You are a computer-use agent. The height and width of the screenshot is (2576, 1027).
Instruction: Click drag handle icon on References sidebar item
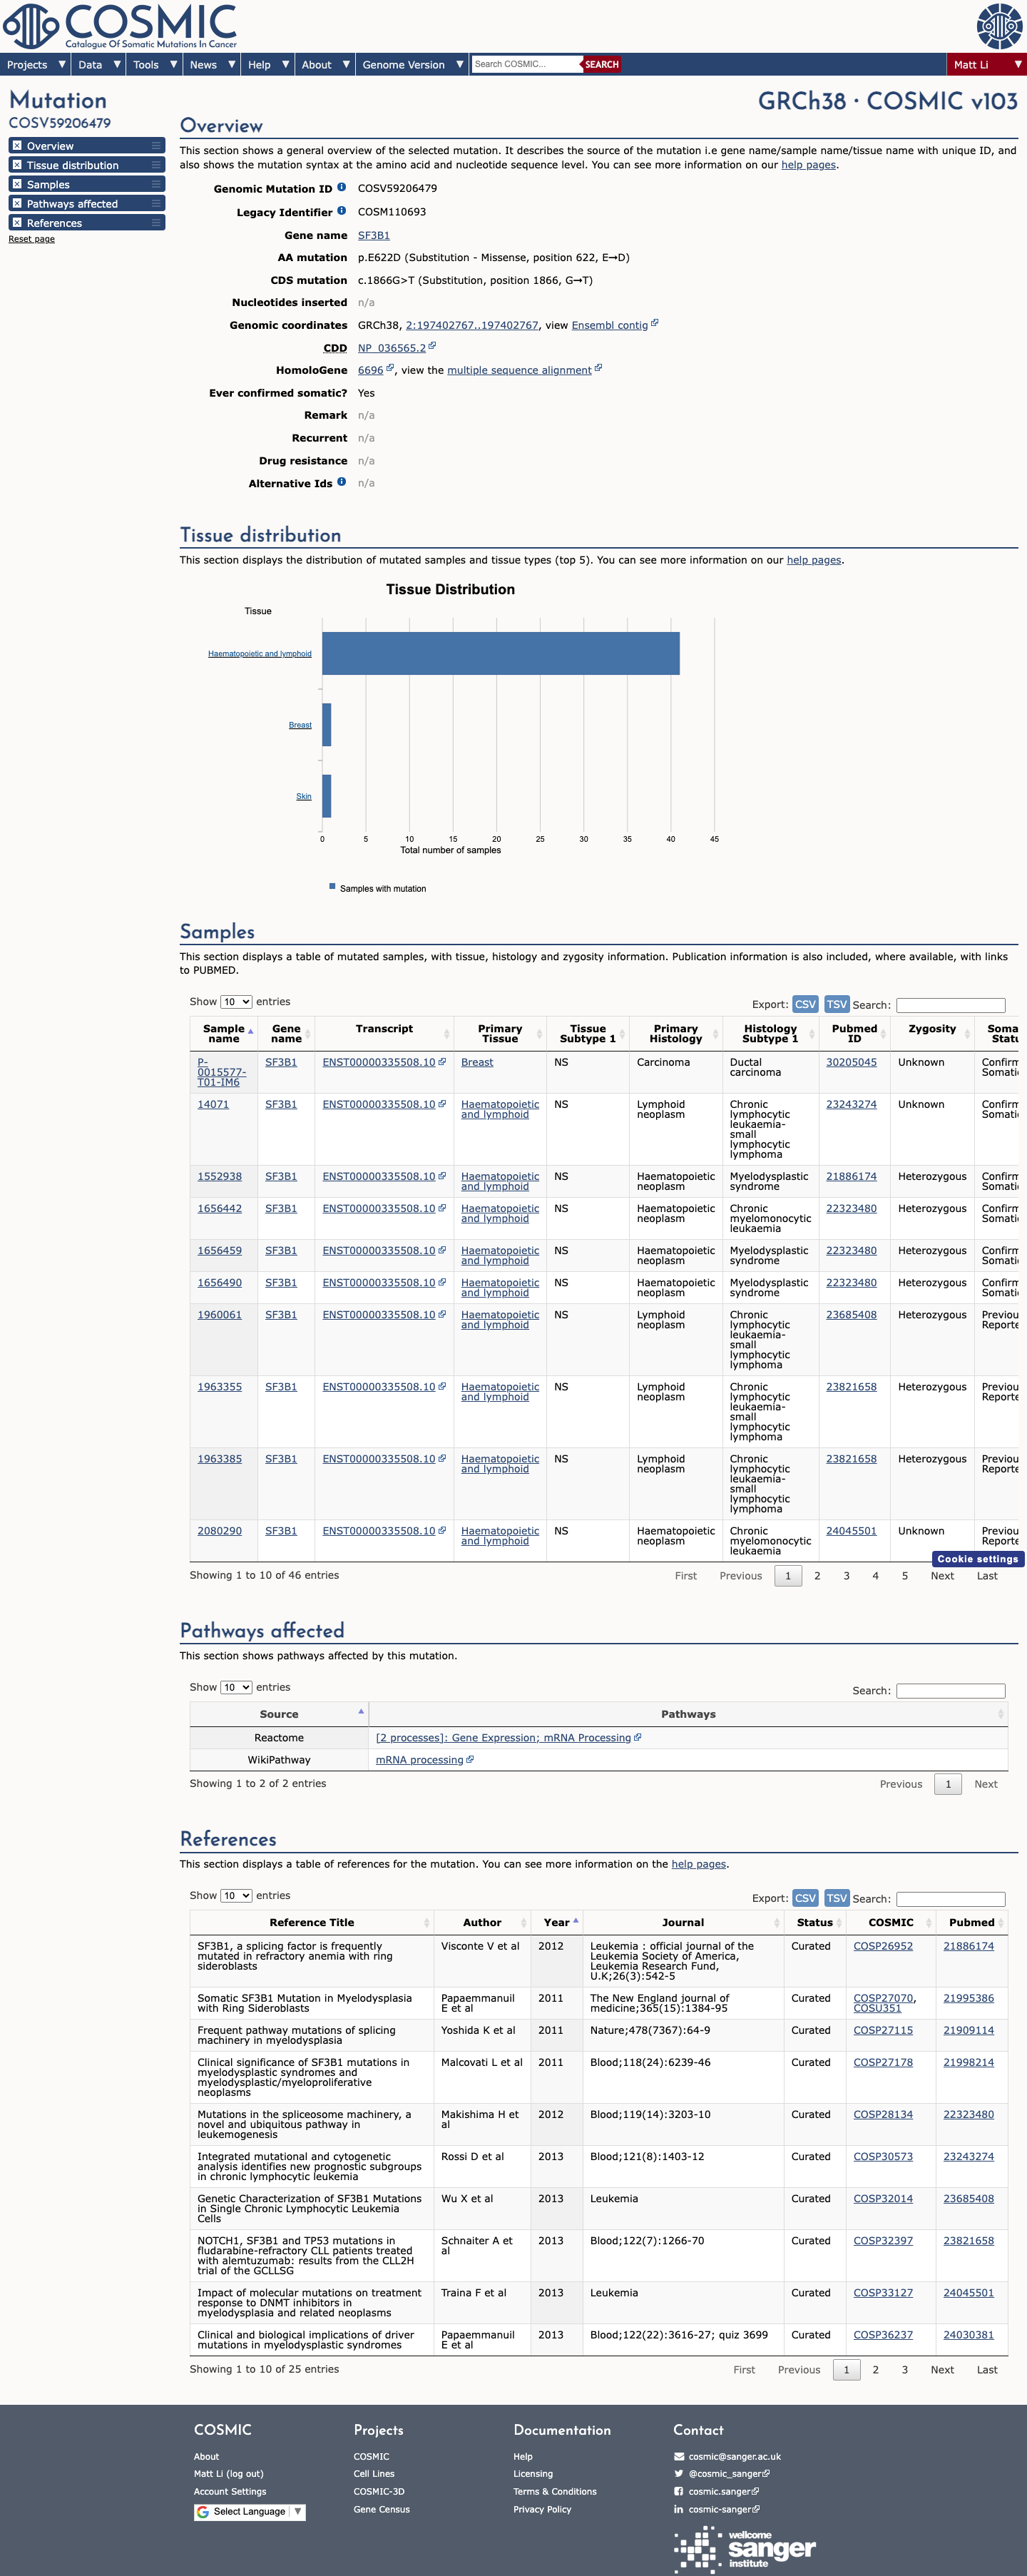click(x=156, y=222)
